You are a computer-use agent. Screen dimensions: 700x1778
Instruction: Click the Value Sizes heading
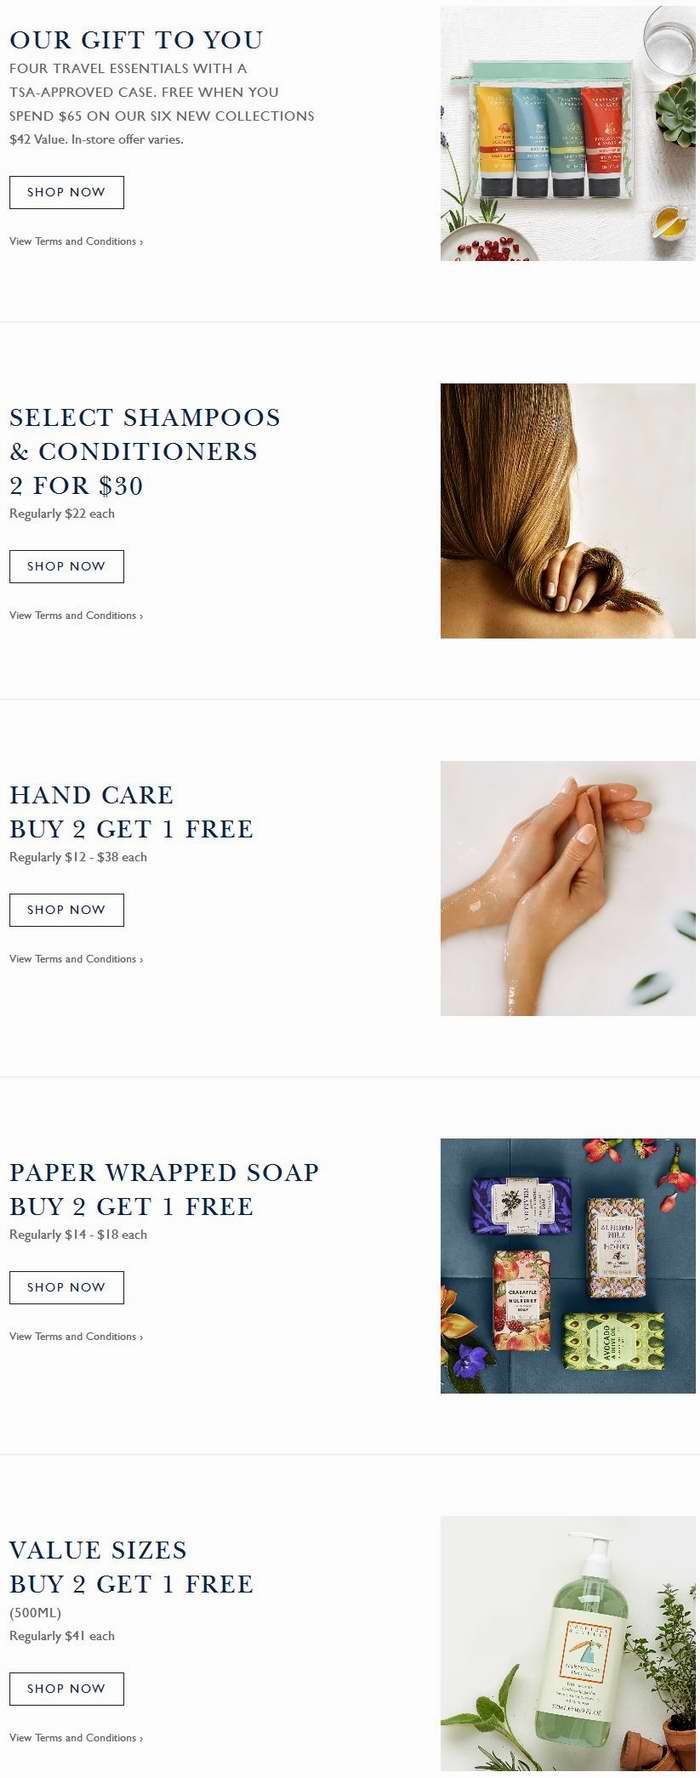coord(131,1567)
